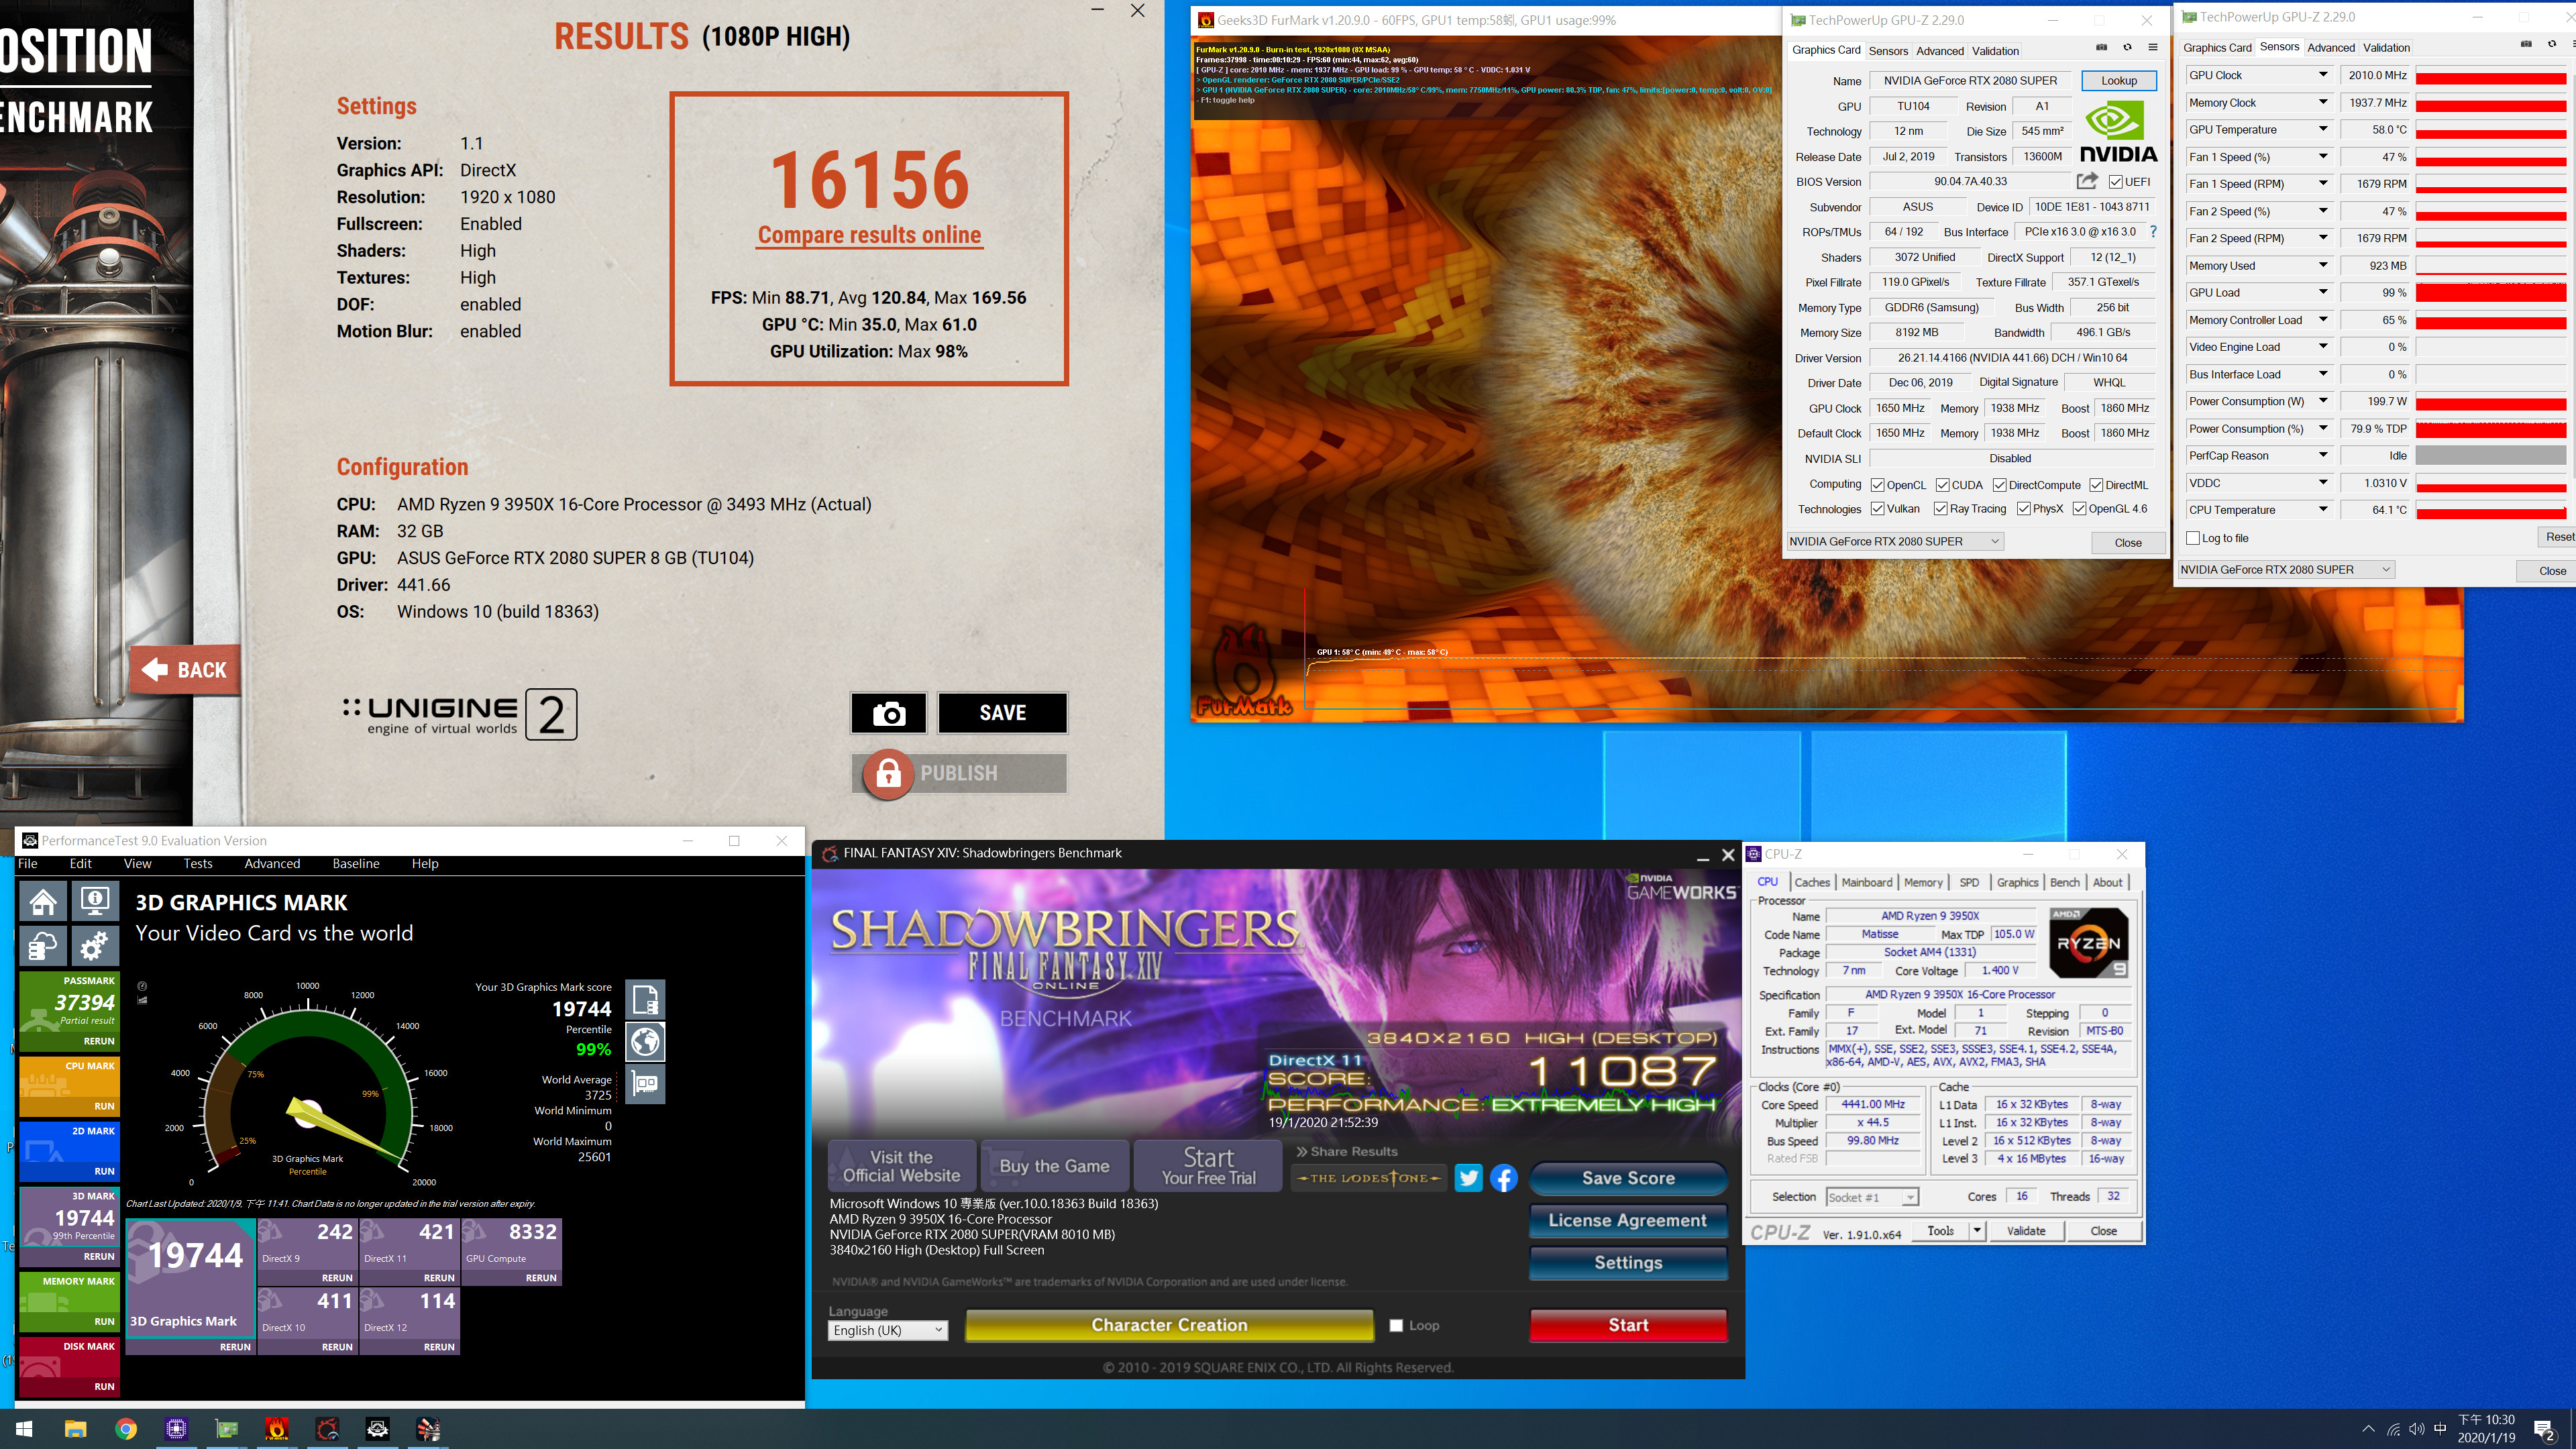This screenshot has width=2576, height=1449.
Task: Click the FurMark taskbar icon
Action: [277, 1429]
